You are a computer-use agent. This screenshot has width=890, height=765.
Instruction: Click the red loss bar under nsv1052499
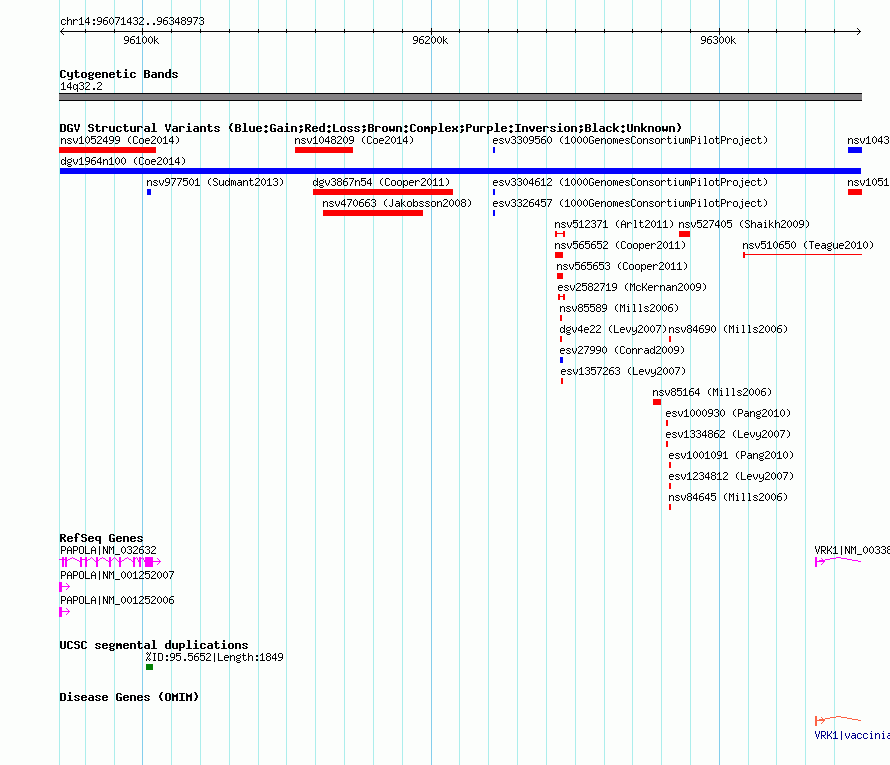coord(107,150)
